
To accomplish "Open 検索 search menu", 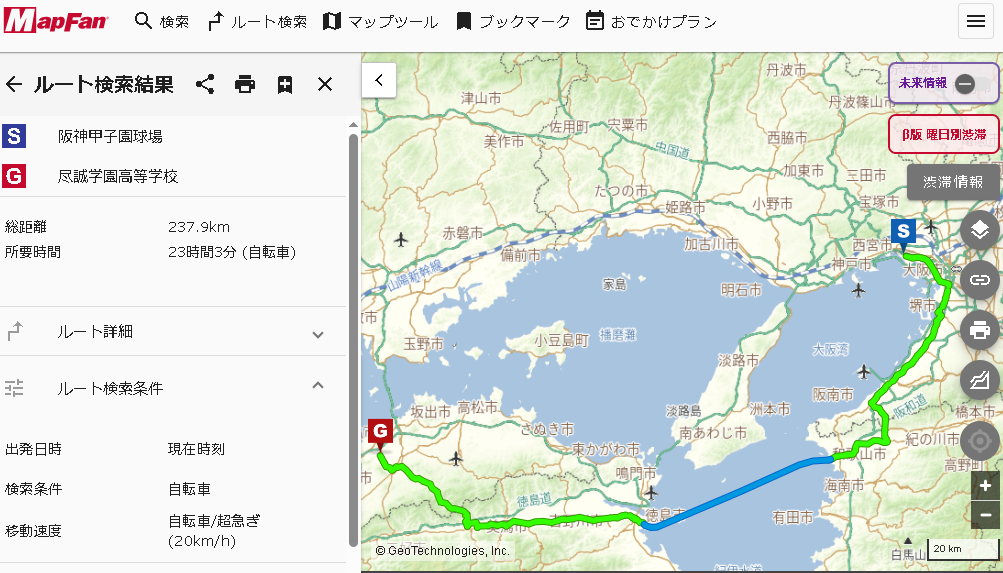I will point(162,21).
